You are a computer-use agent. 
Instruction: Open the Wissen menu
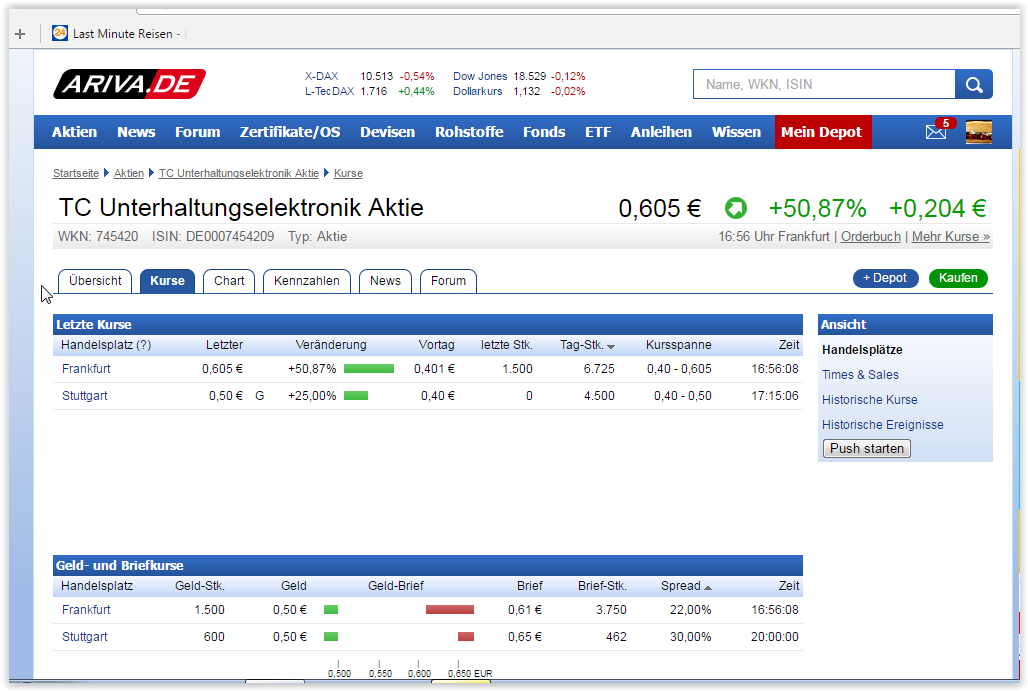pos(736,132)
